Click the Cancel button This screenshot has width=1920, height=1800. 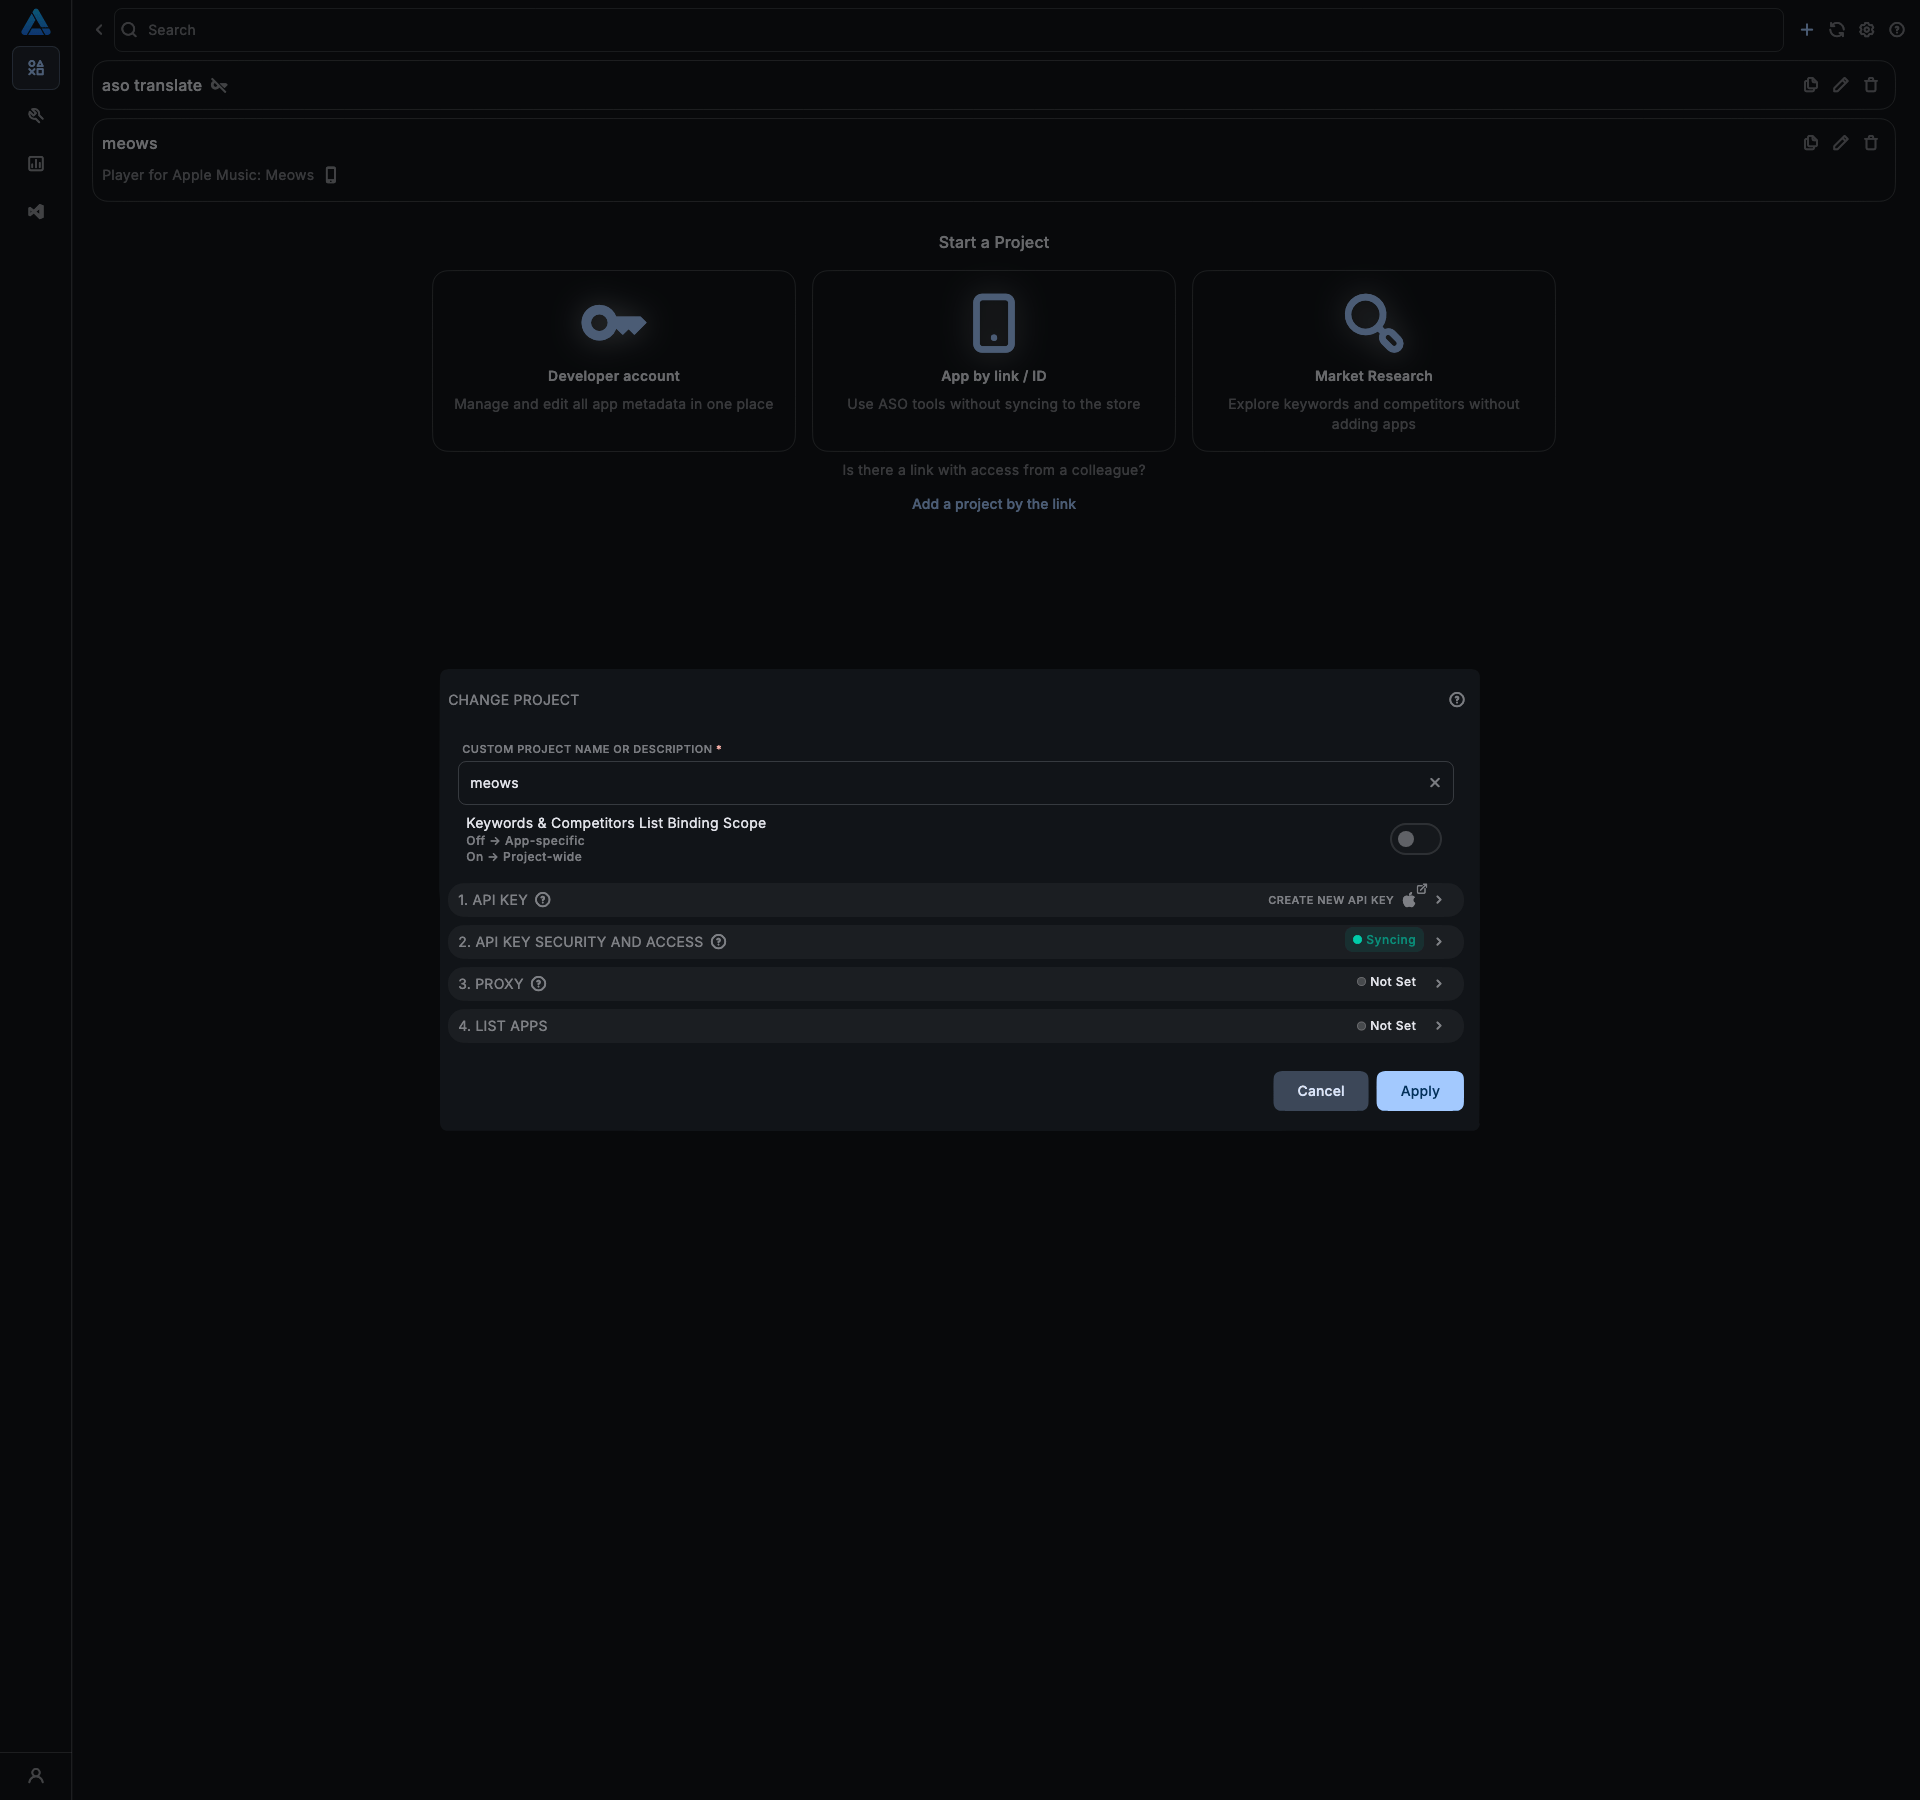(x=1320, y=1091)
